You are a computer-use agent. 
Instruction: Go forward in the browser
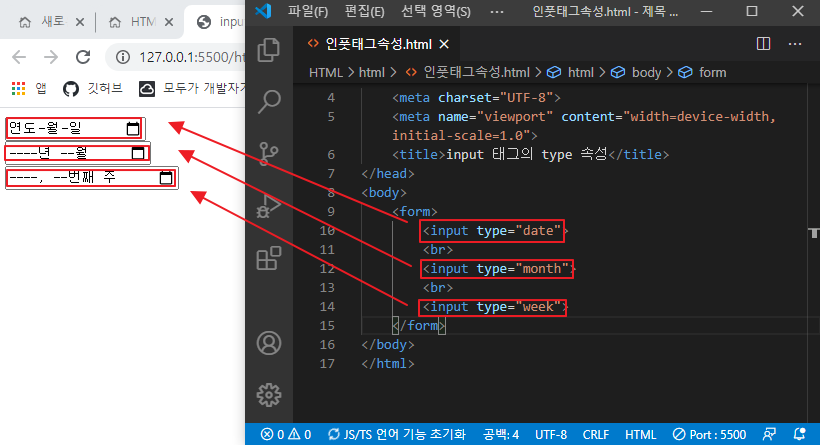[x=51, y=56]
